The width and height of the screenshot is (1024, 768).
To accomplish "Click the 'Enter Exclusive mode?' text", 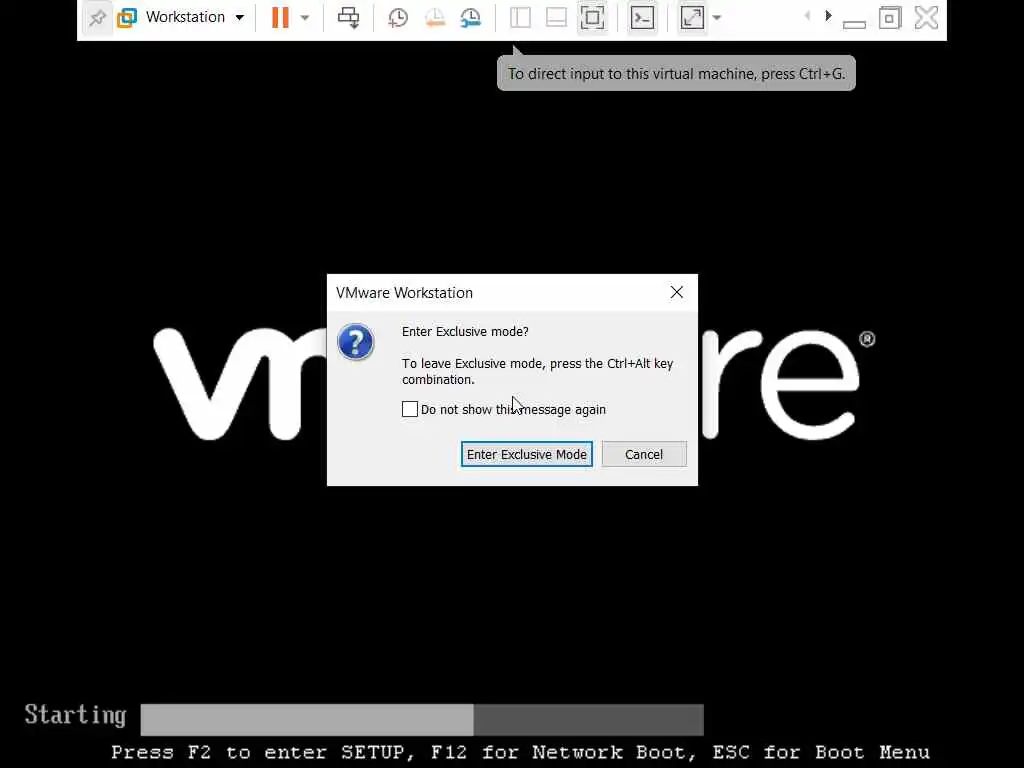I will pos(466,332).
